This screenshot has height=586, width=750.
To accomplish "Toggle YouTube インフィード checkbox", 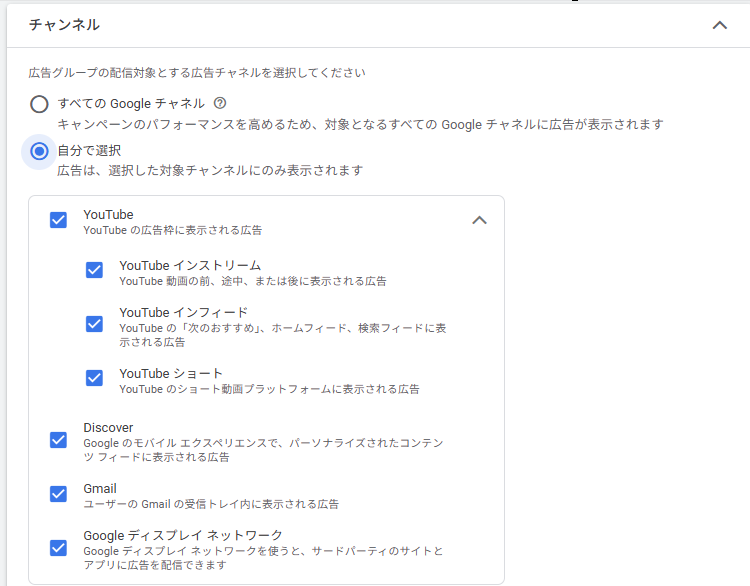I will point(94,324).
